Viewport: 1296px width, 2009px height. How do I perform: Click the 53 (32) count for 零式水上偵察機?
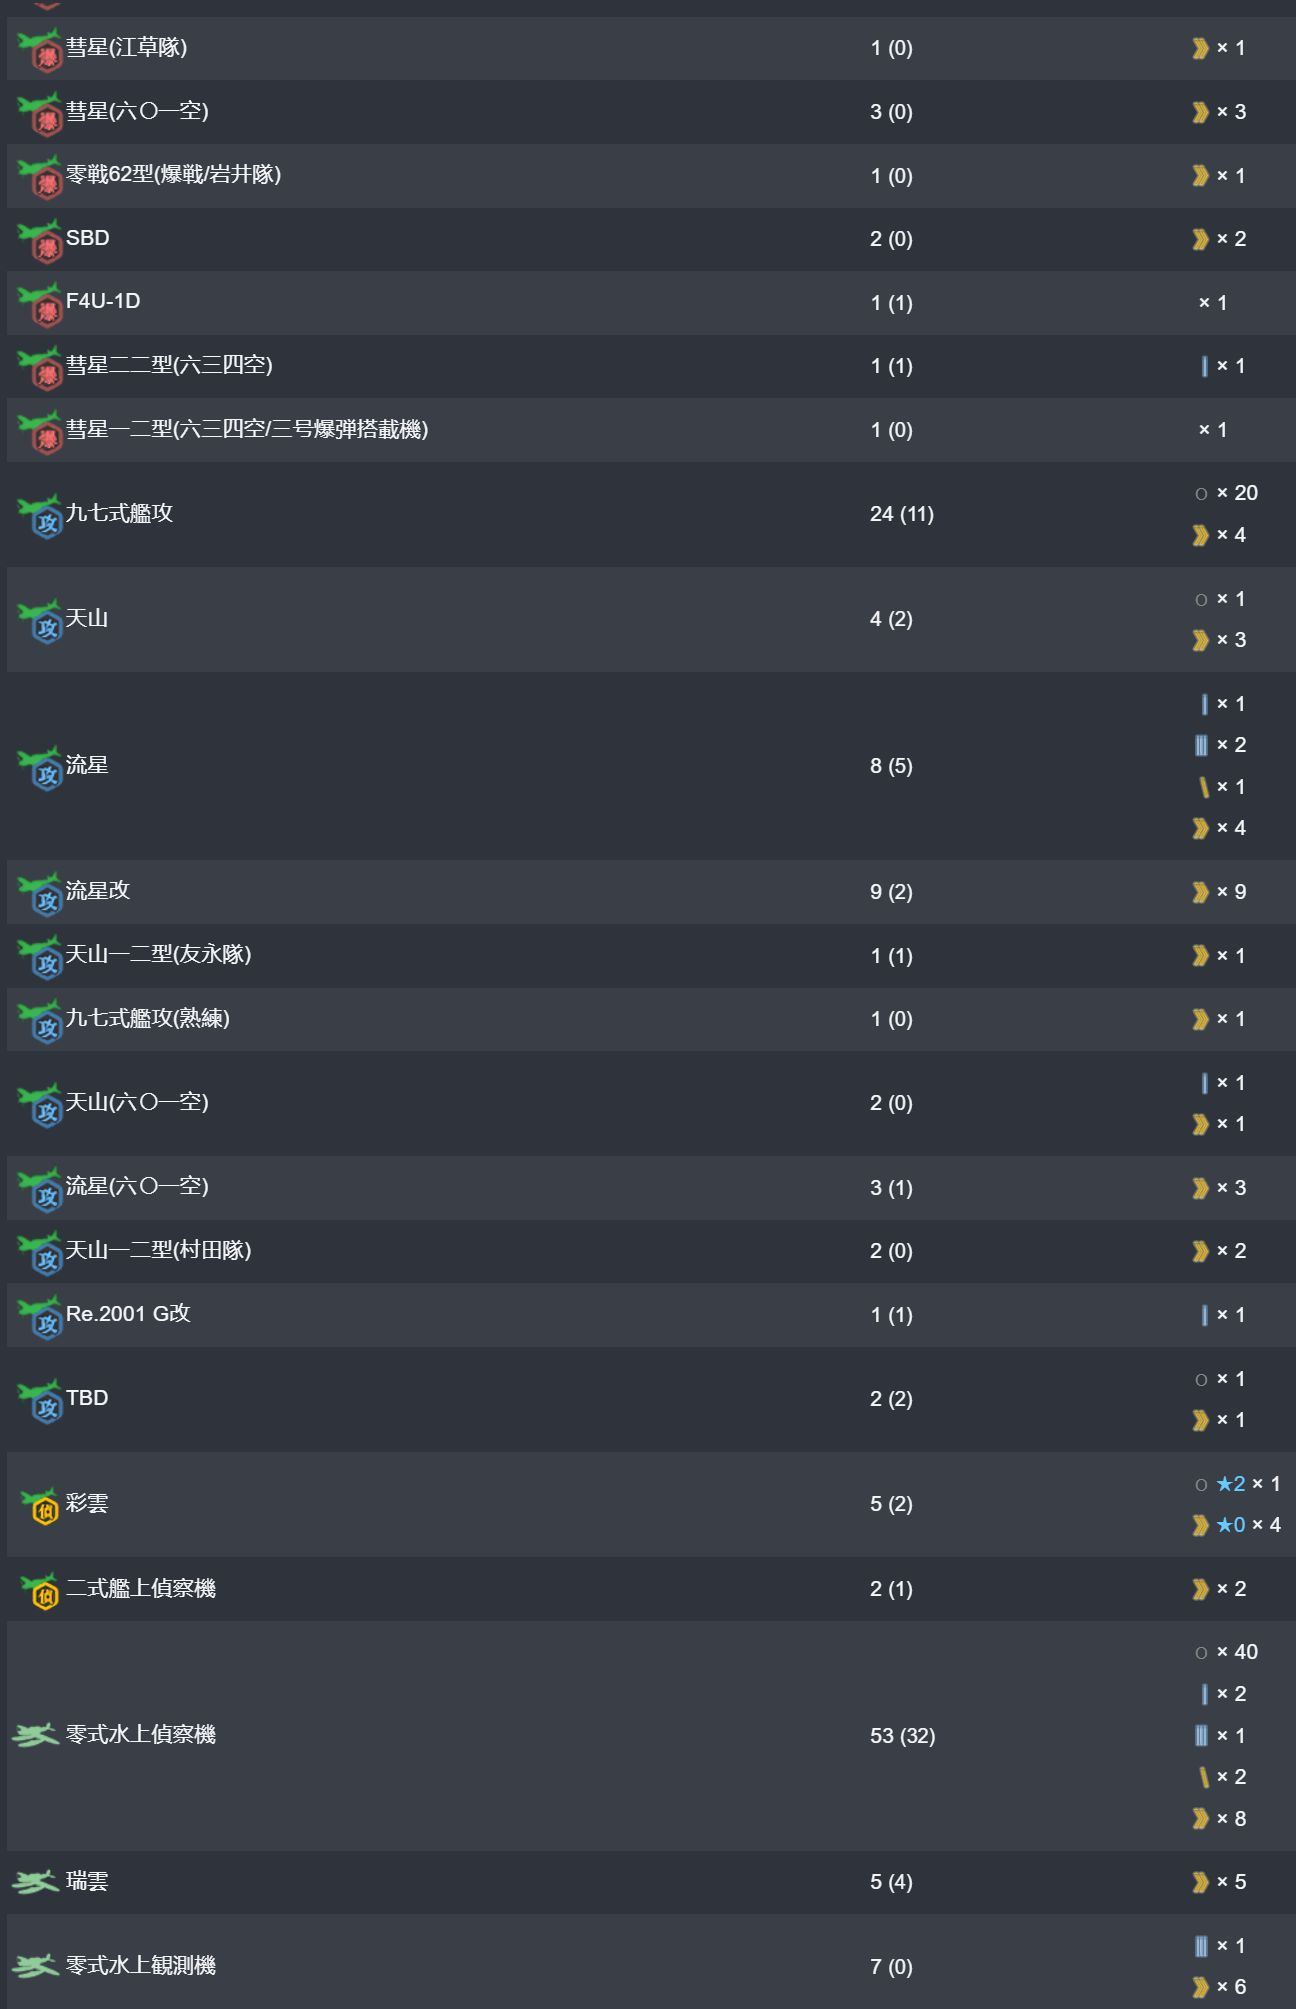point(902,1736)
